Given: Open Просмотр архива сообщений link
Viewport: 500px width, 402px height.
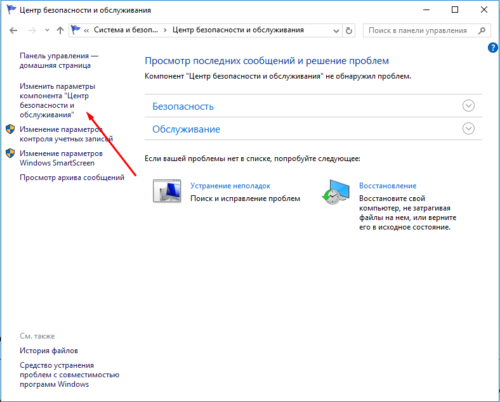Looking at the screenshot, I should (x=72, y=178).
